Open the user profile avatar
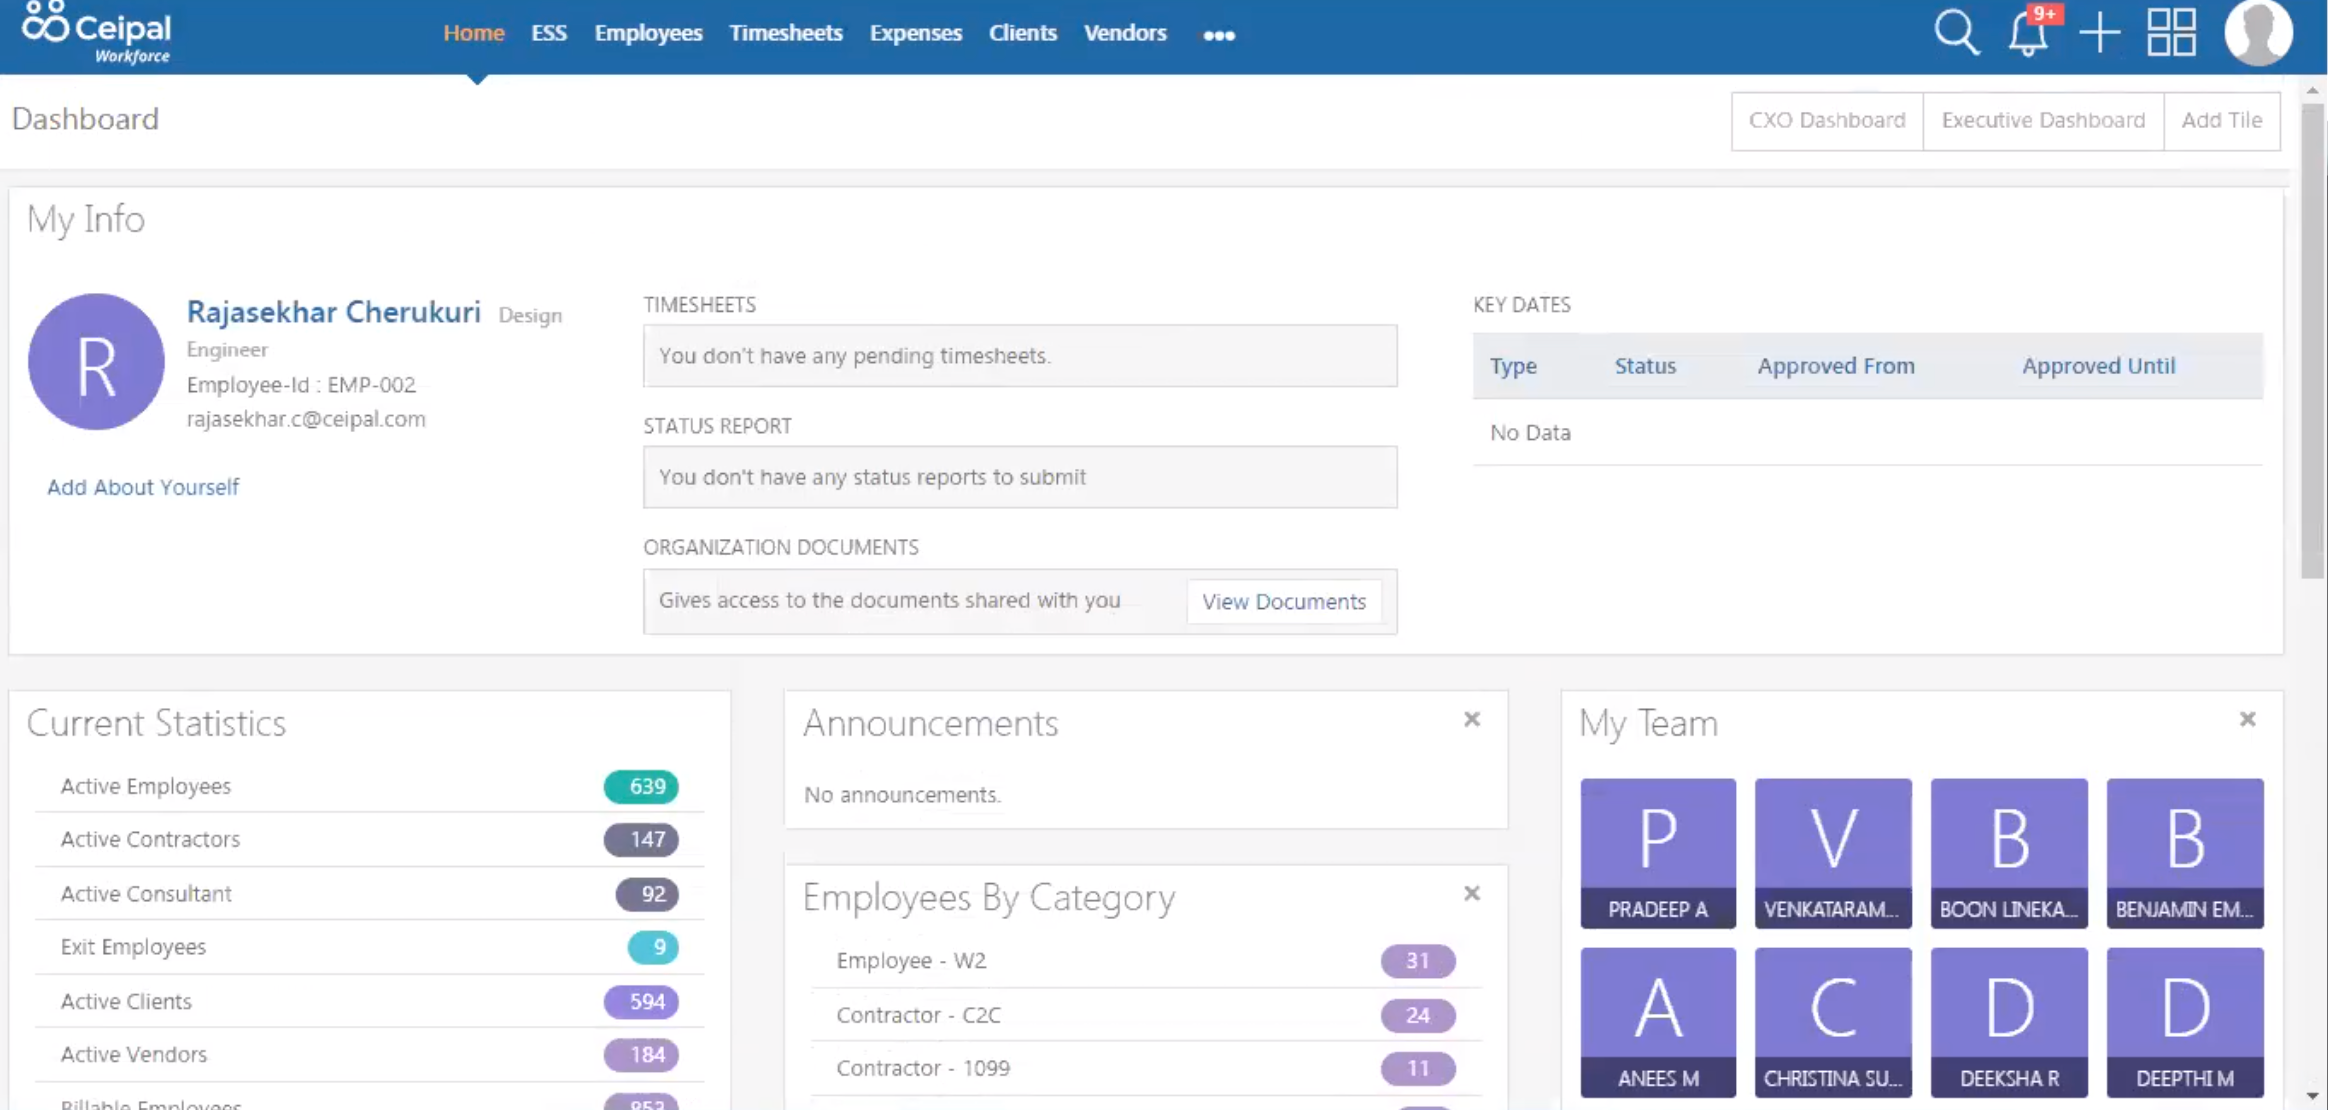 2258,33
